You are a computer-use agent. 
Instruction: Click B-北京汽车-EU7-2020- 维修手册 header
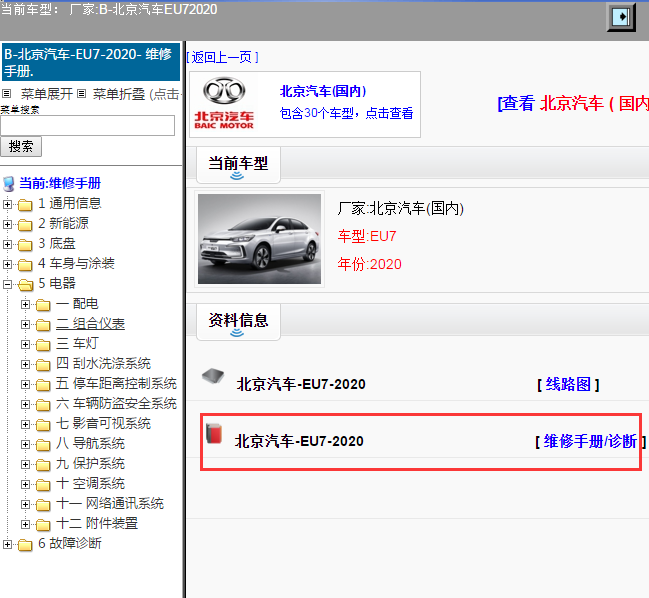tap(91, 62)
